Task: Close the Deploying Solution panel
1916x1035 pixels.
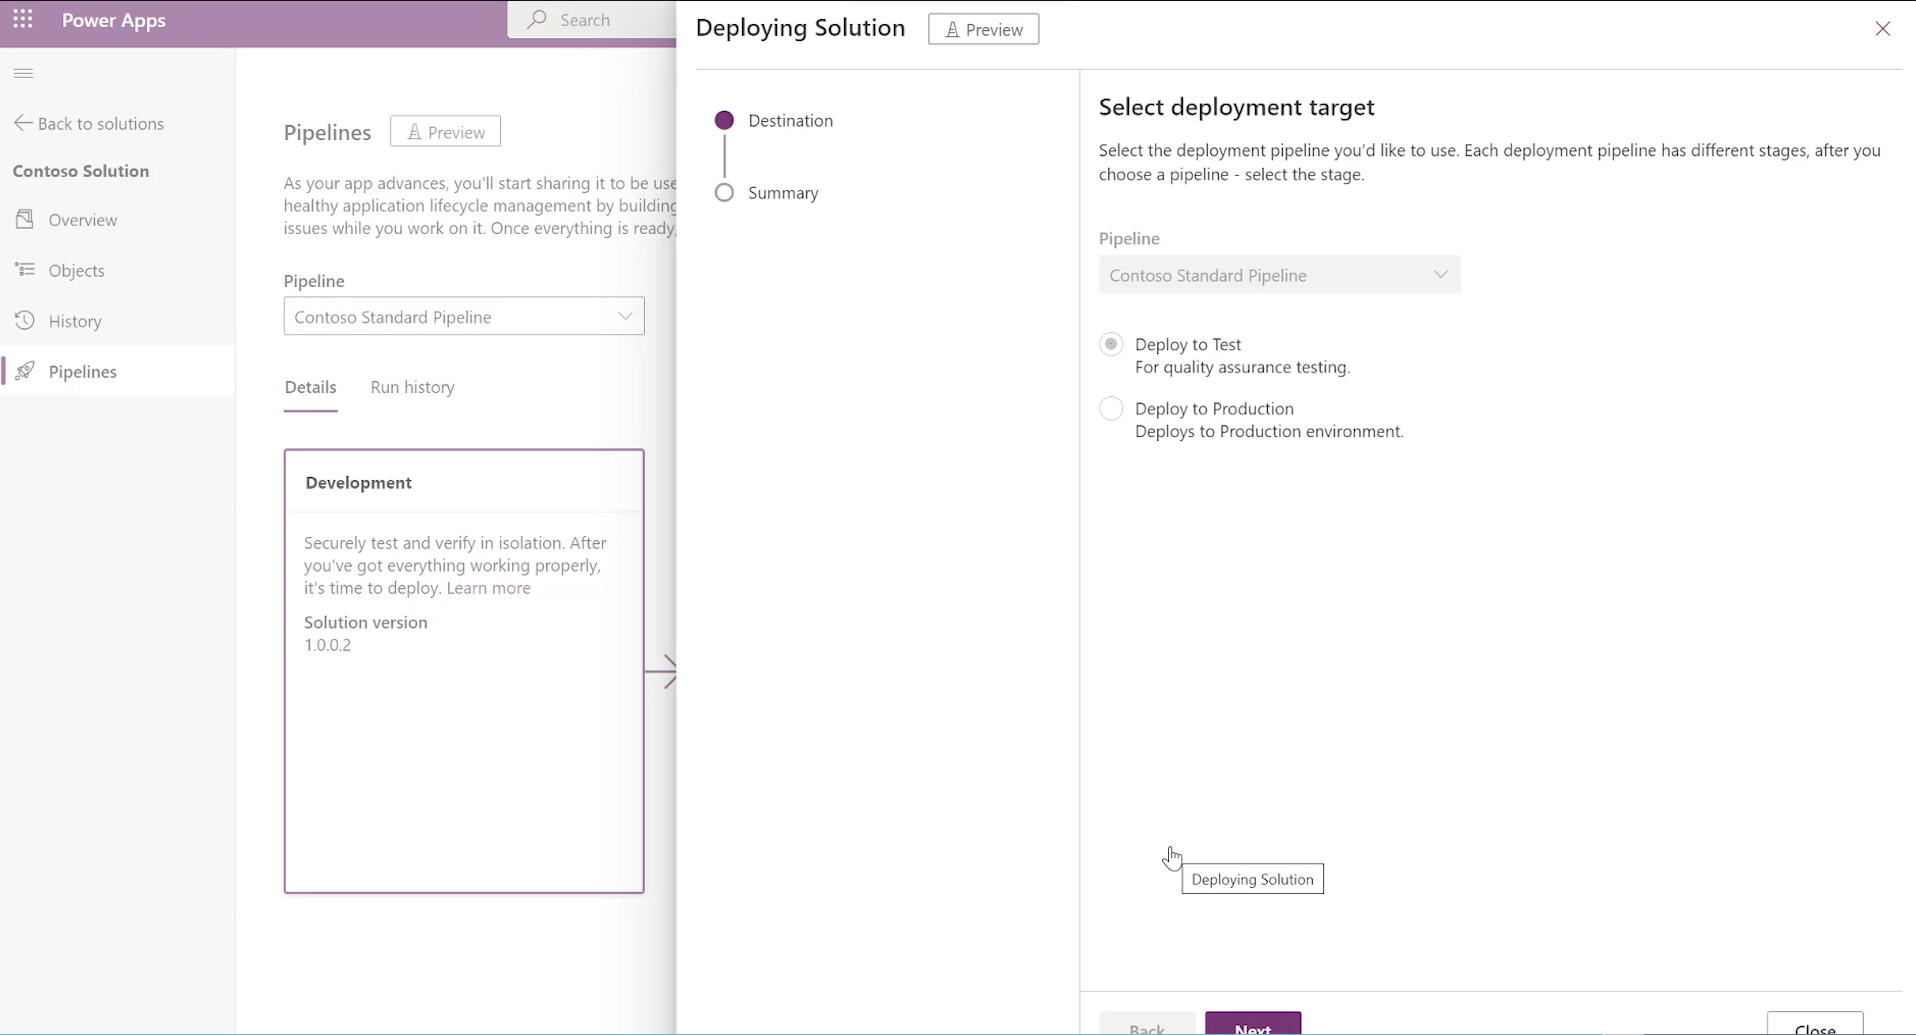Action: 1882,29
